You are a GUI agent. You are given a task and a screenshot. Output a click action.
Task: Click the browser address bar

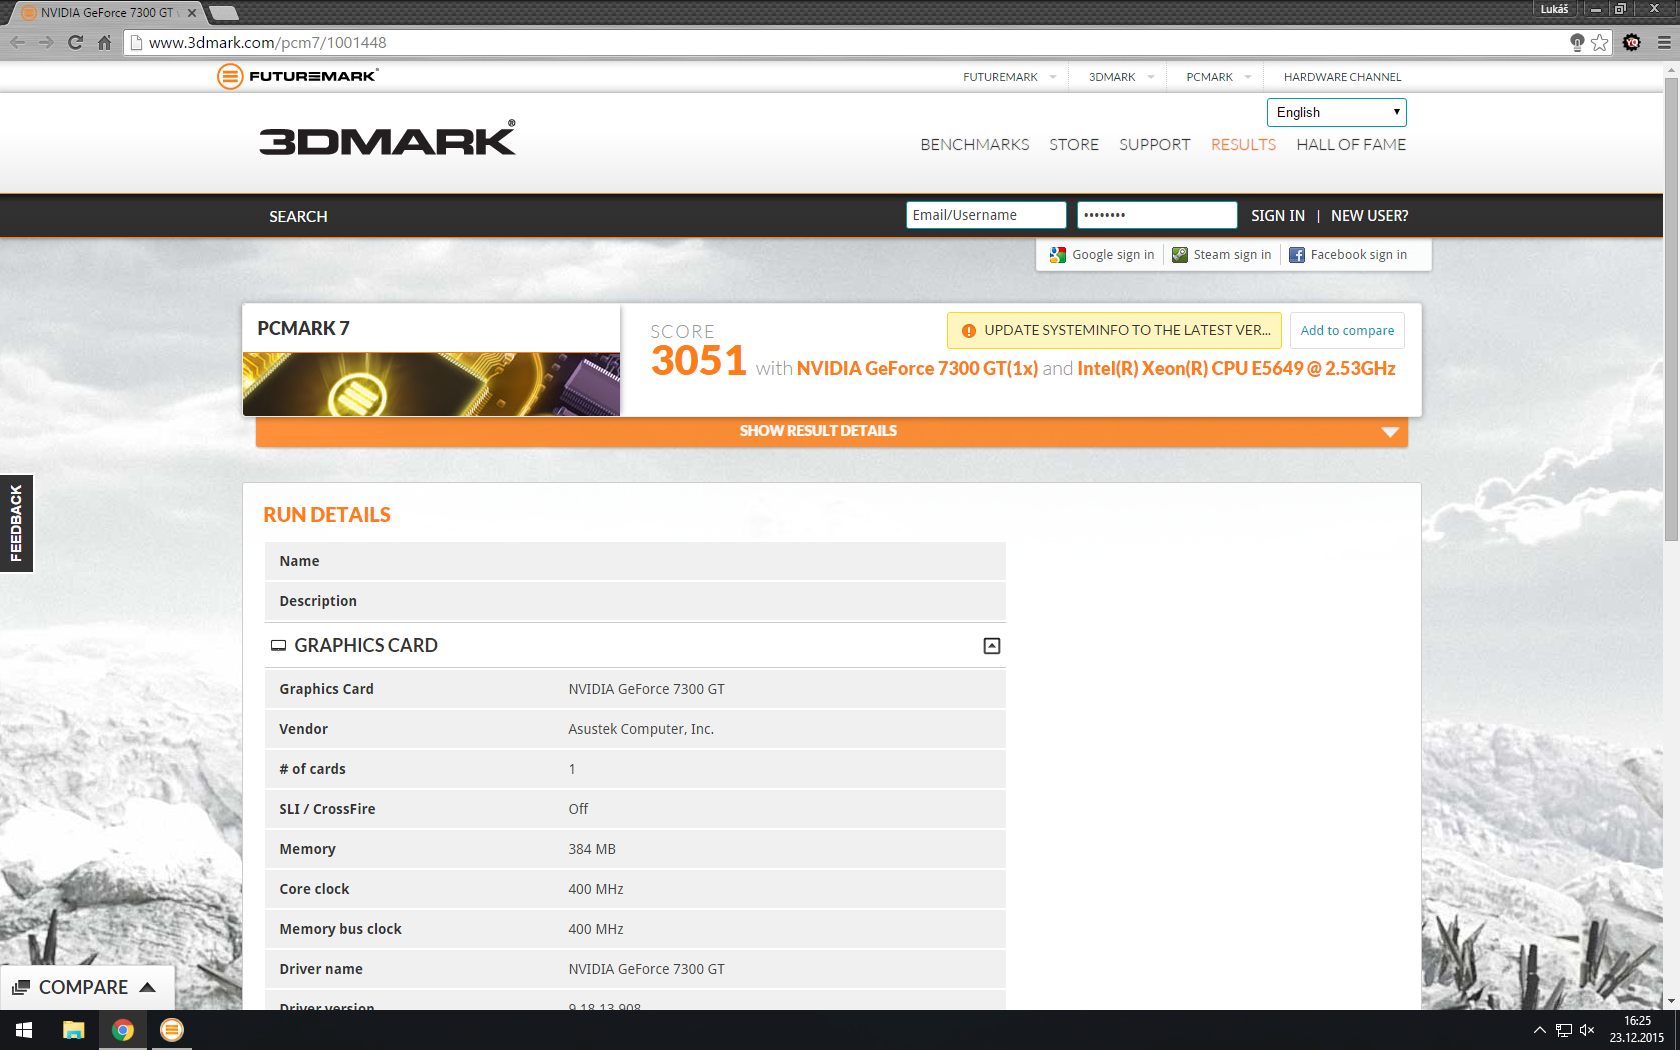click(850, 42)
